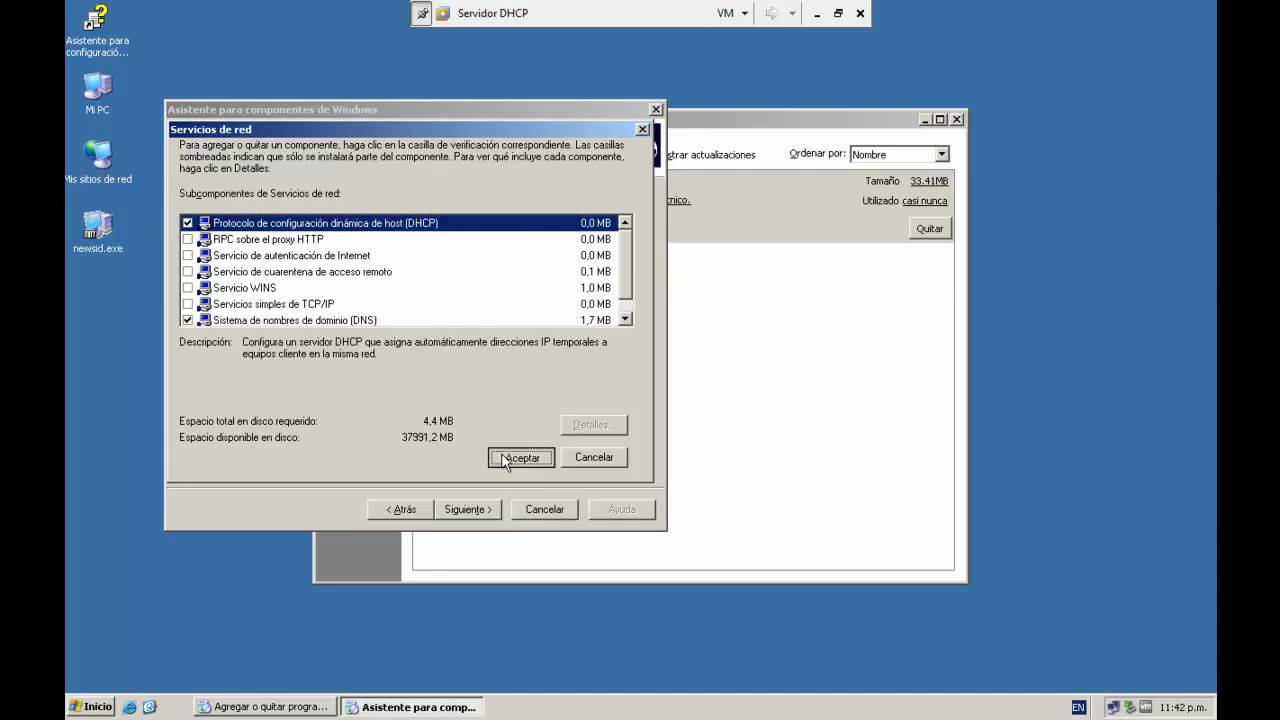
Task: Click scroll down arrow in subcomponents list
Action: coord(625,319)
